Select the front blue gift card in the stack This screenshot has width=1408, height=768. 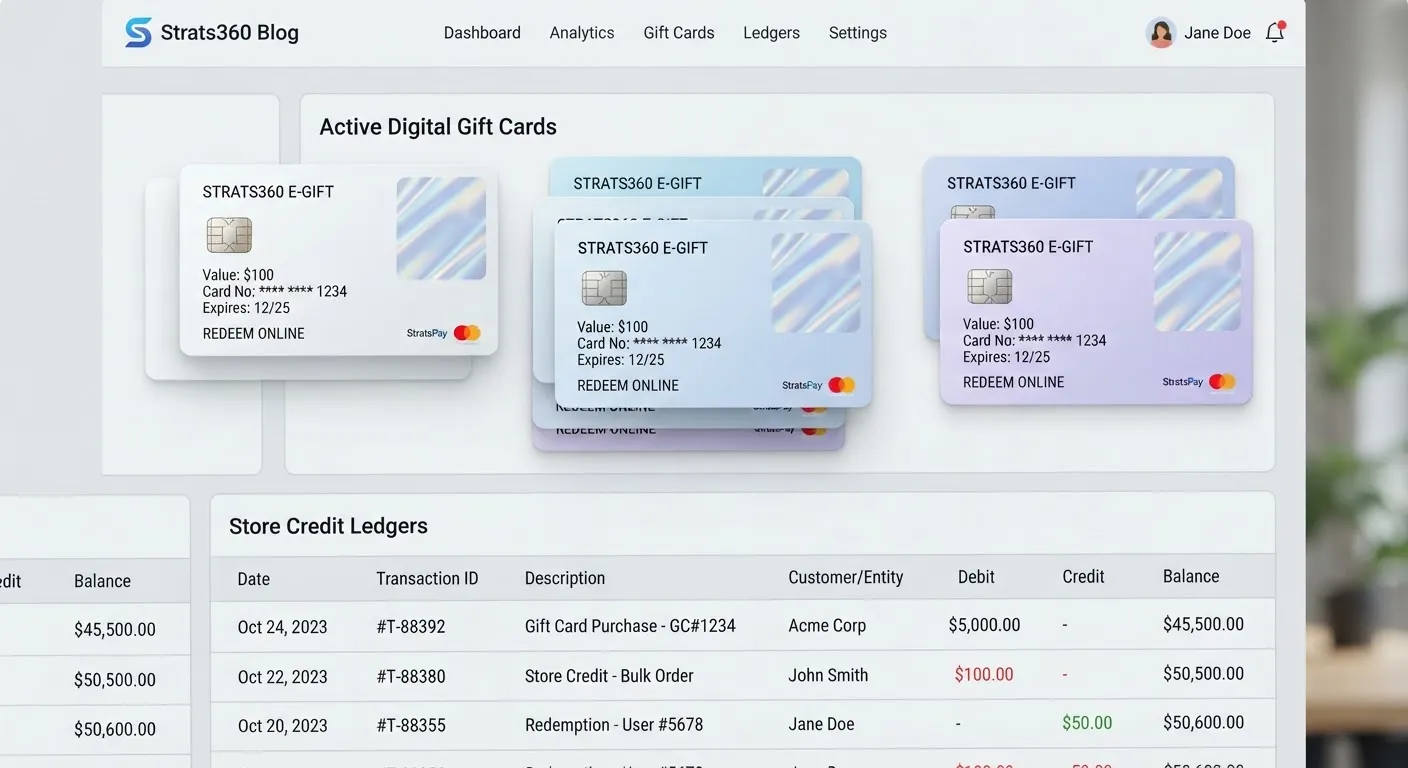[713, 314]
